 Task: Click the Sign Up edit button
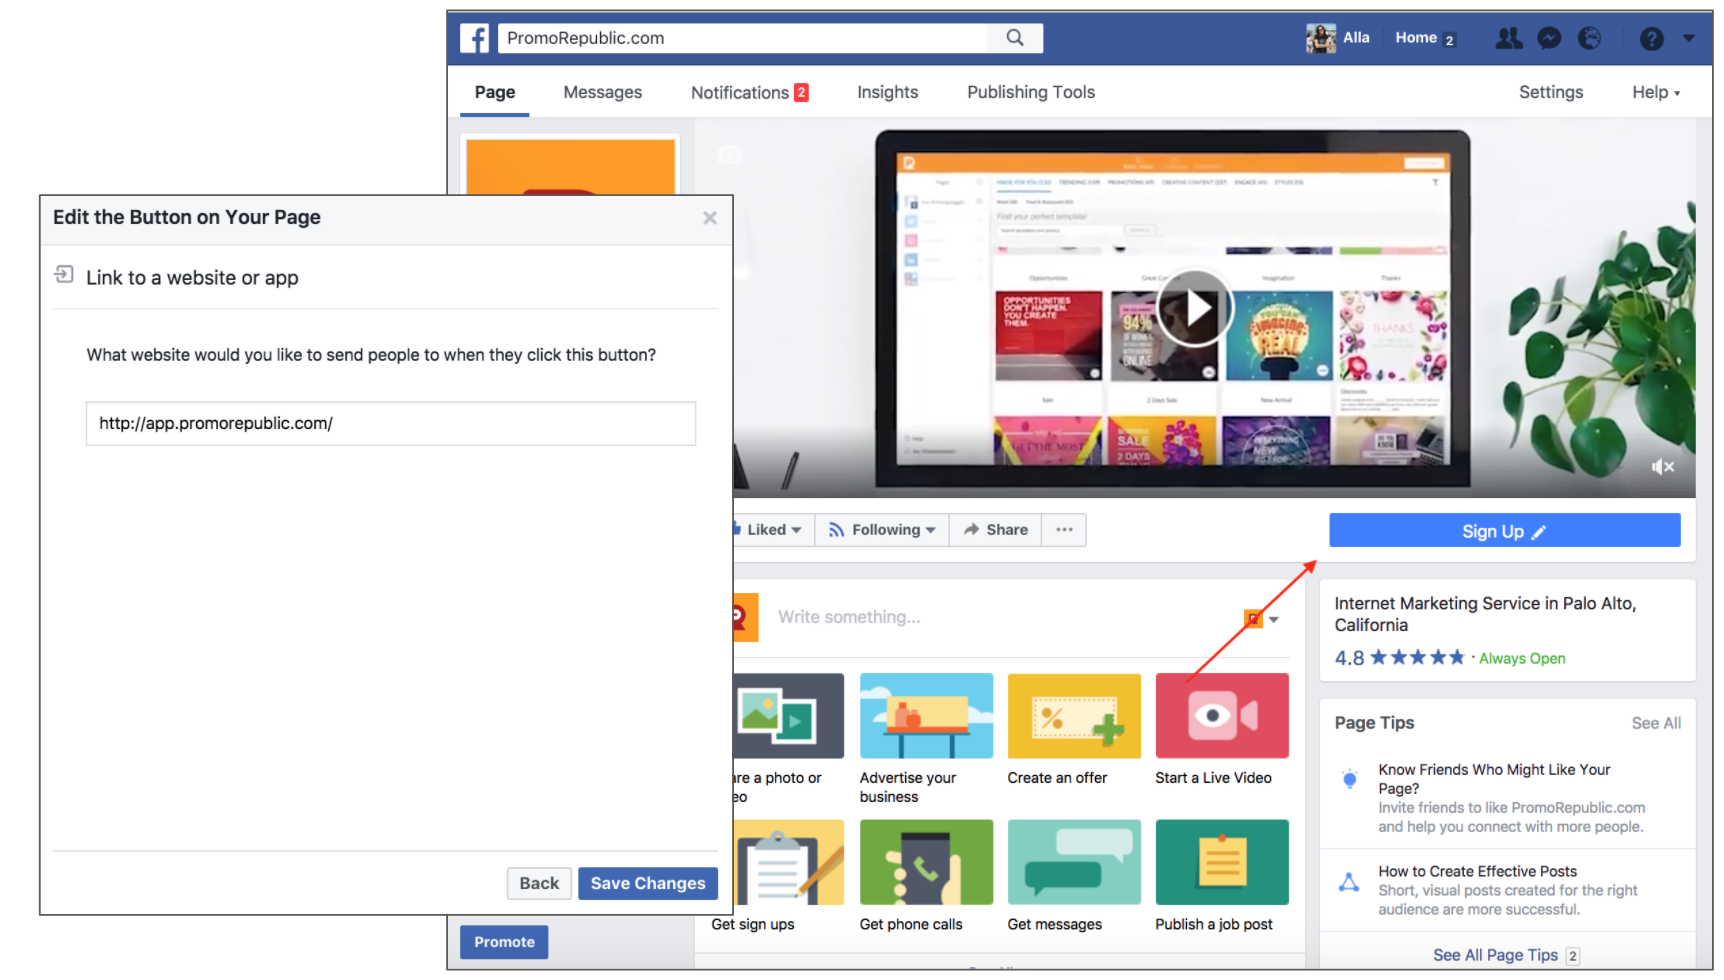pos(1504,531)
